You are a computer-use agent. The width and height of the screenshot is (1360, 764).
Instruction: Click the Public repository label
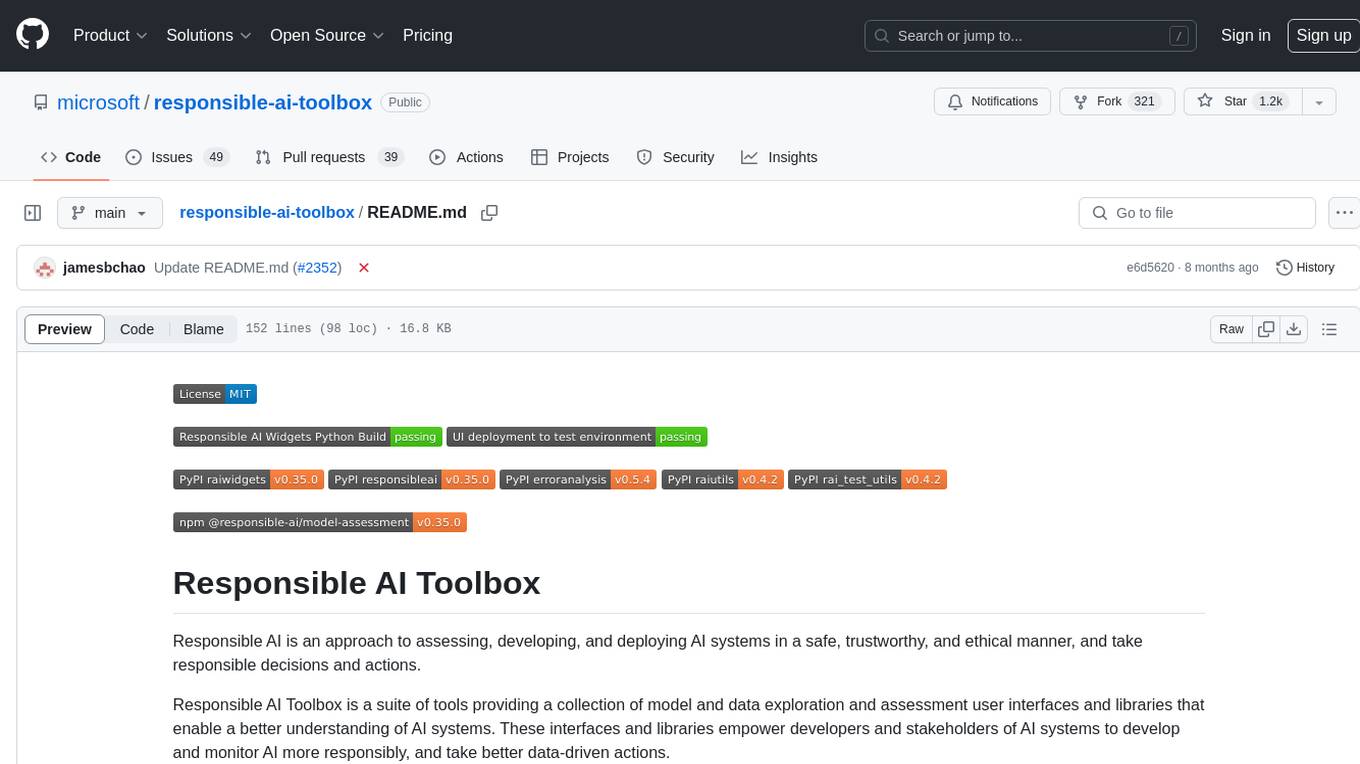click(405, 102)
